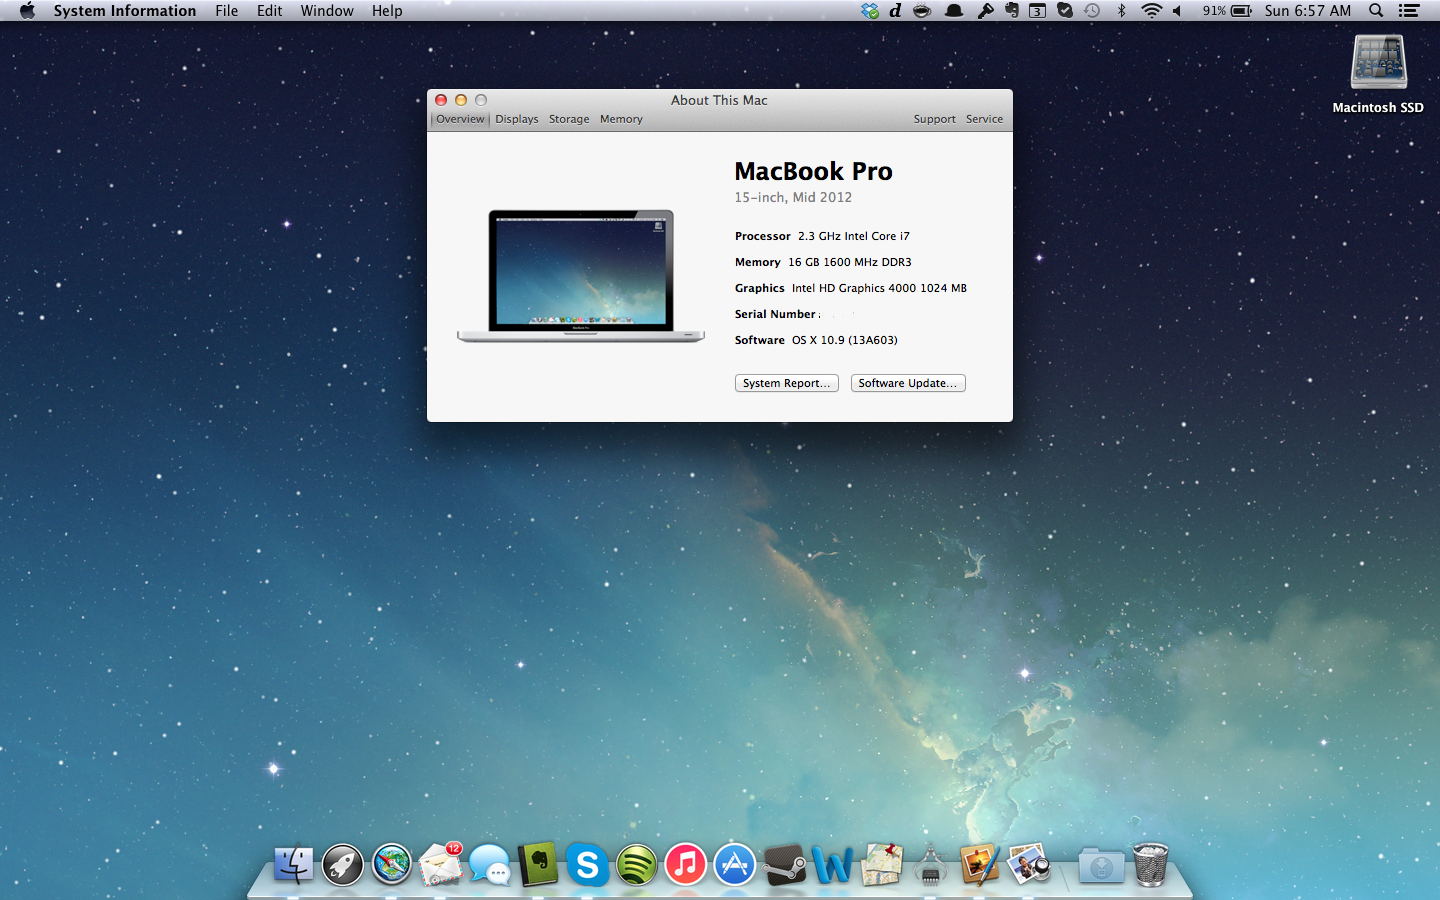
Task: Click System Information chip icon in Dock
Action: [931, 865]
